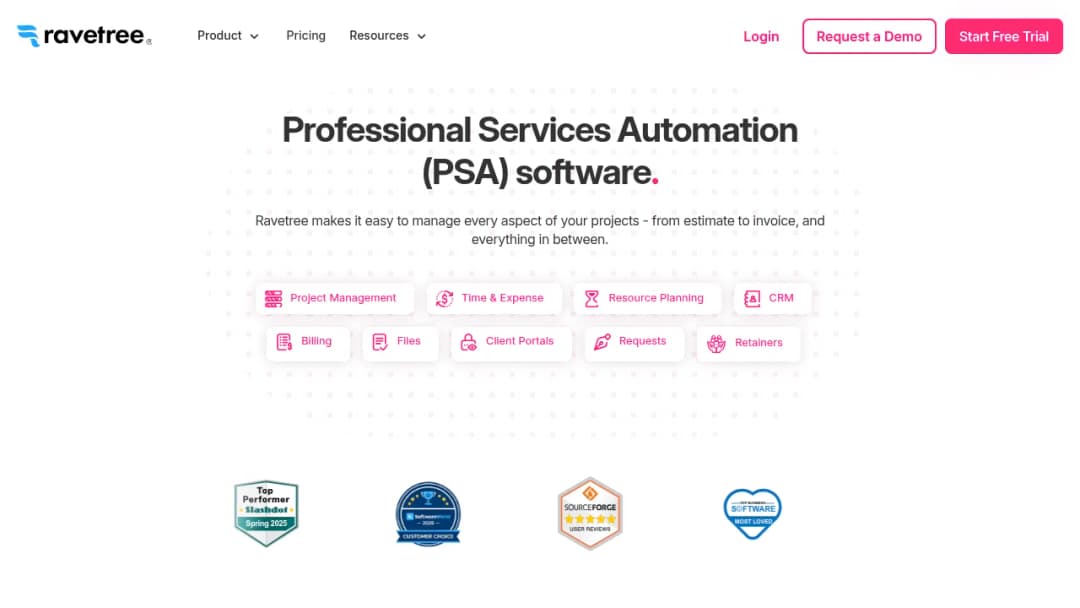Open the Resource Planning feature link
1080x608 pixels.
coord(647,298)
